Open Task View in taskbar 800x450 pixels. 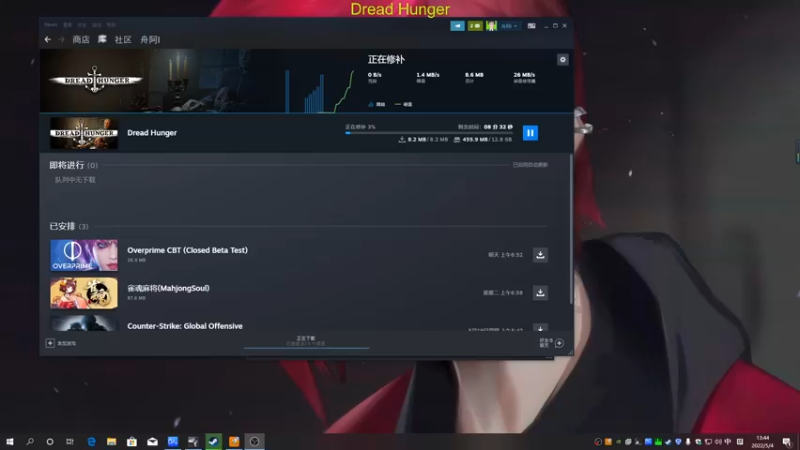click(70, 441)
